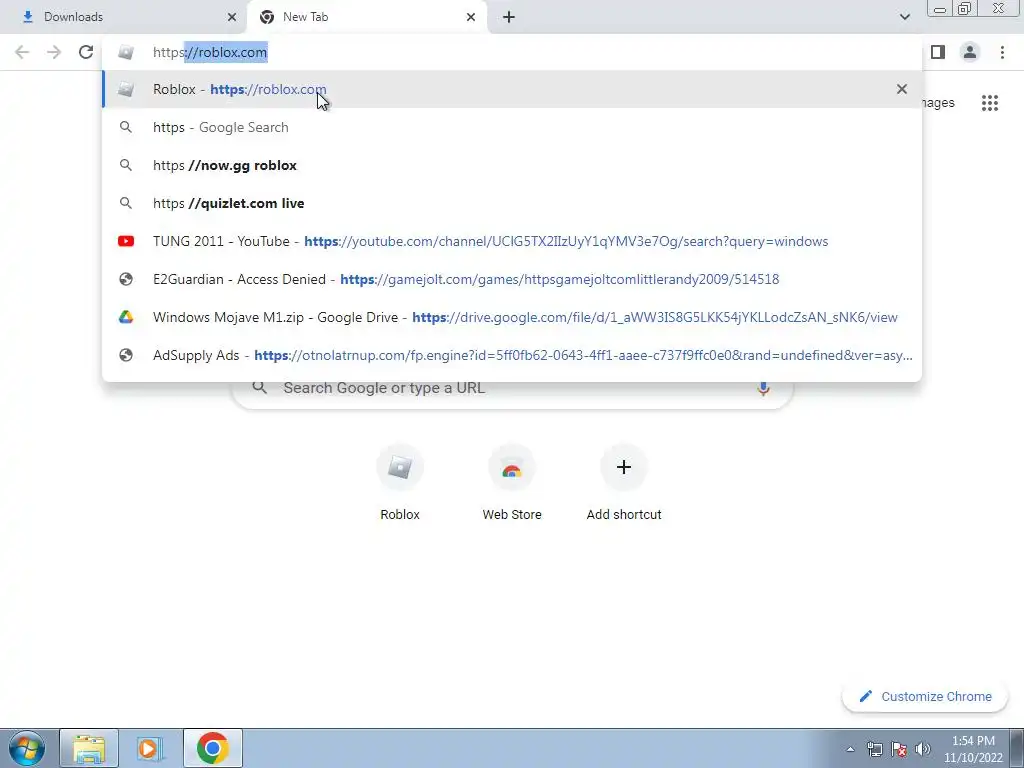This screenshot has width=1024, height=768.
Task: Close the Downloads tab
Action: point(232,17)
